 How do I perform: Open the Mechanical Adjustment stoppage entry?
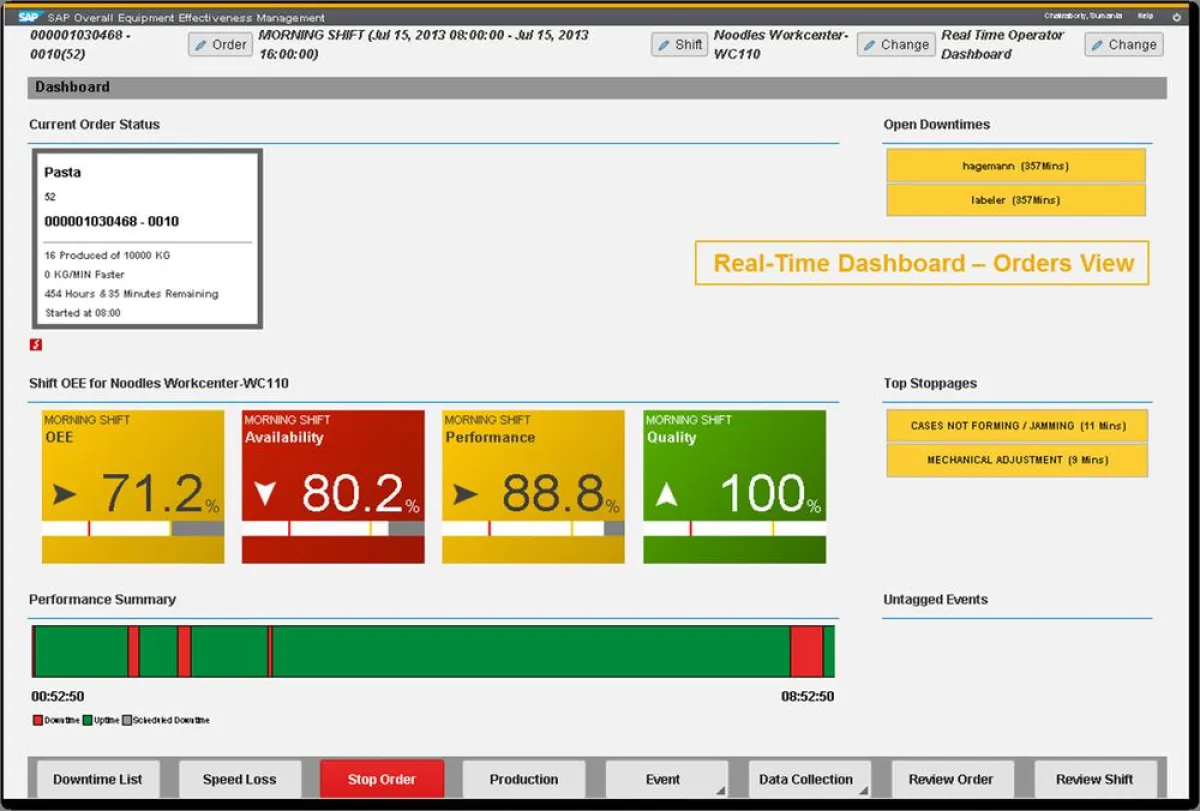coord(1015,460)
